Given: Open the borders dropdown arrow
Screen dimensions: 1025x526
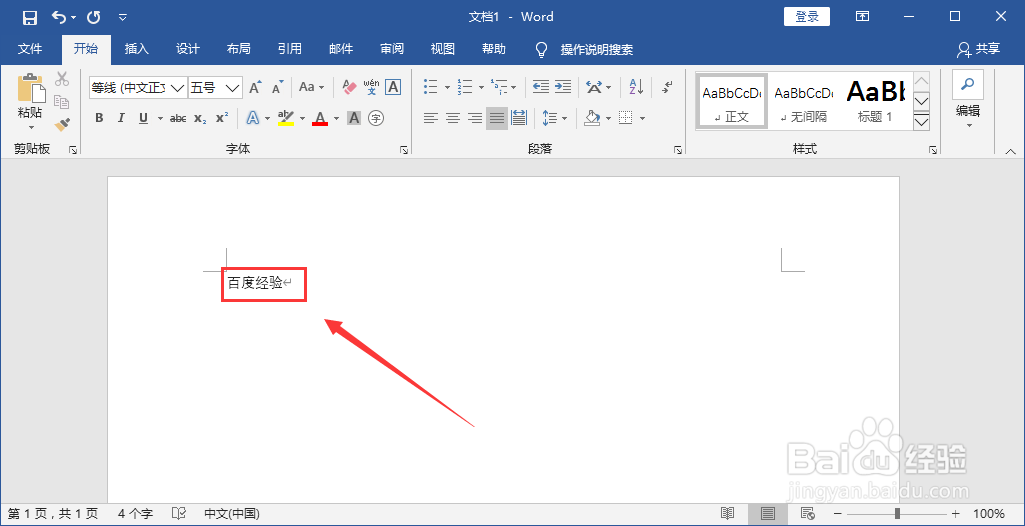Looking at the screenshot, I should (643, 119).
